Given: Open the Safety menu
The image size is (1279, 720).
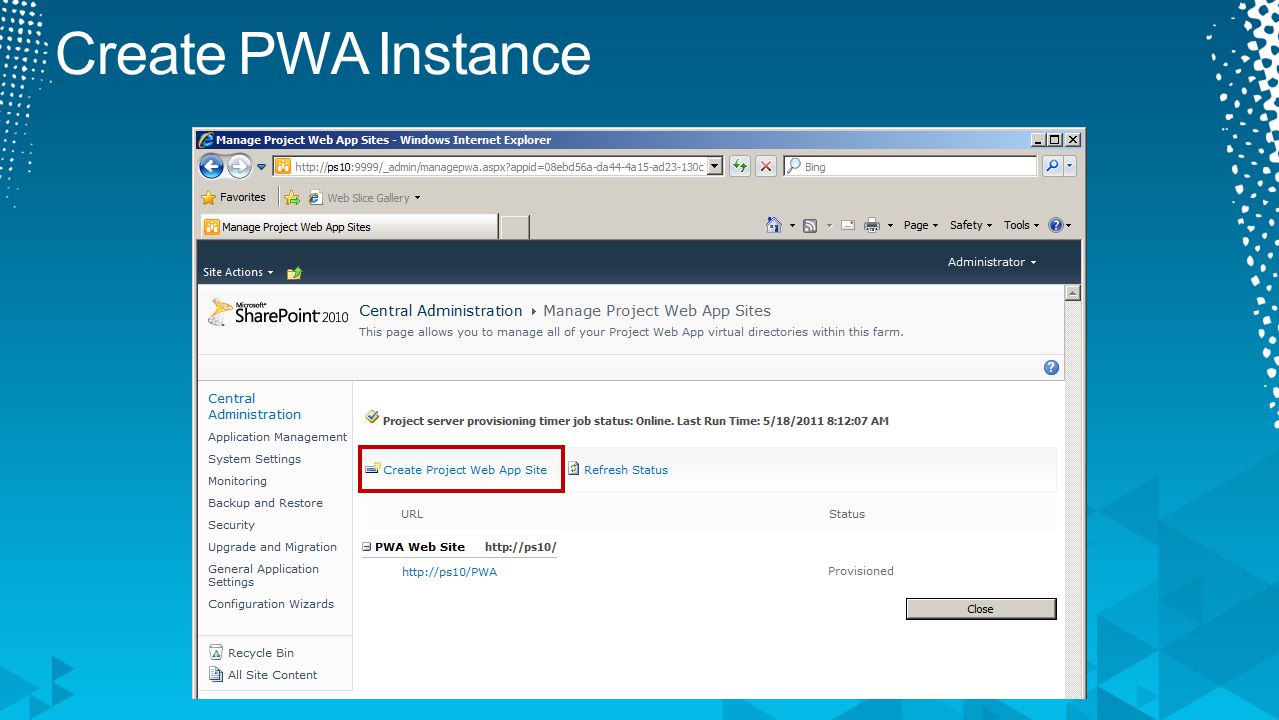Looking at the screenshot, I should 971,225.
